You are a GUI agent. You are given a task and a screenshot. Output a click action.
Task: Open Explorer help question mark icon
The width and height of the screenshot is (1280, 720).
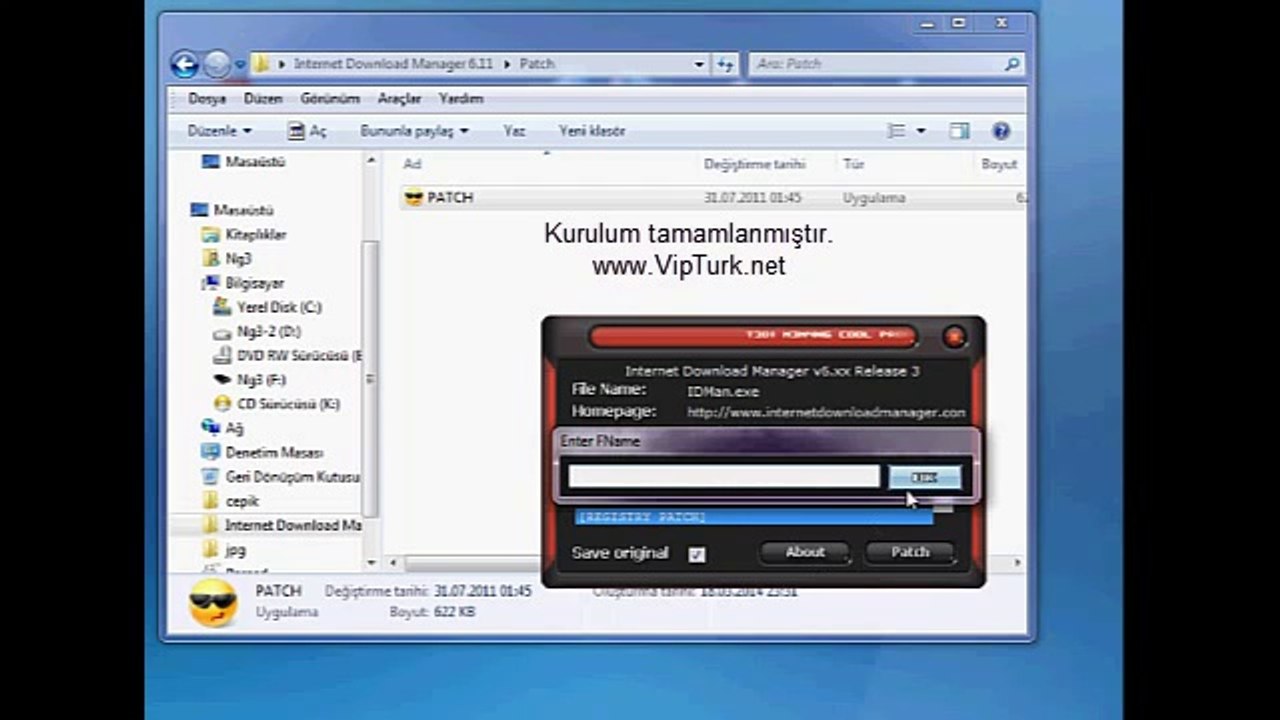1001,131
